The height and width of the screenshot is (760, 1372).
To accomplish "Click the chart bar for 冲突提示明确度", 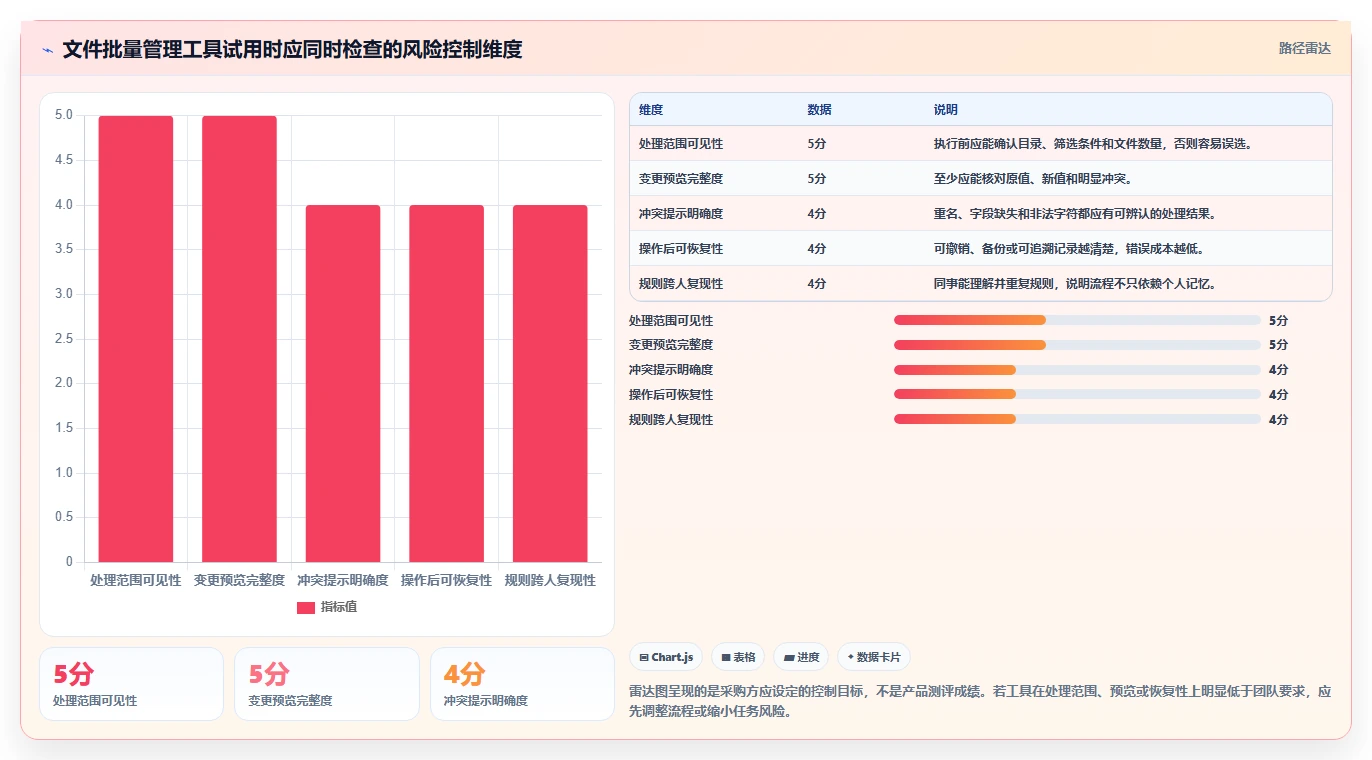I will (x=343, y=383).
